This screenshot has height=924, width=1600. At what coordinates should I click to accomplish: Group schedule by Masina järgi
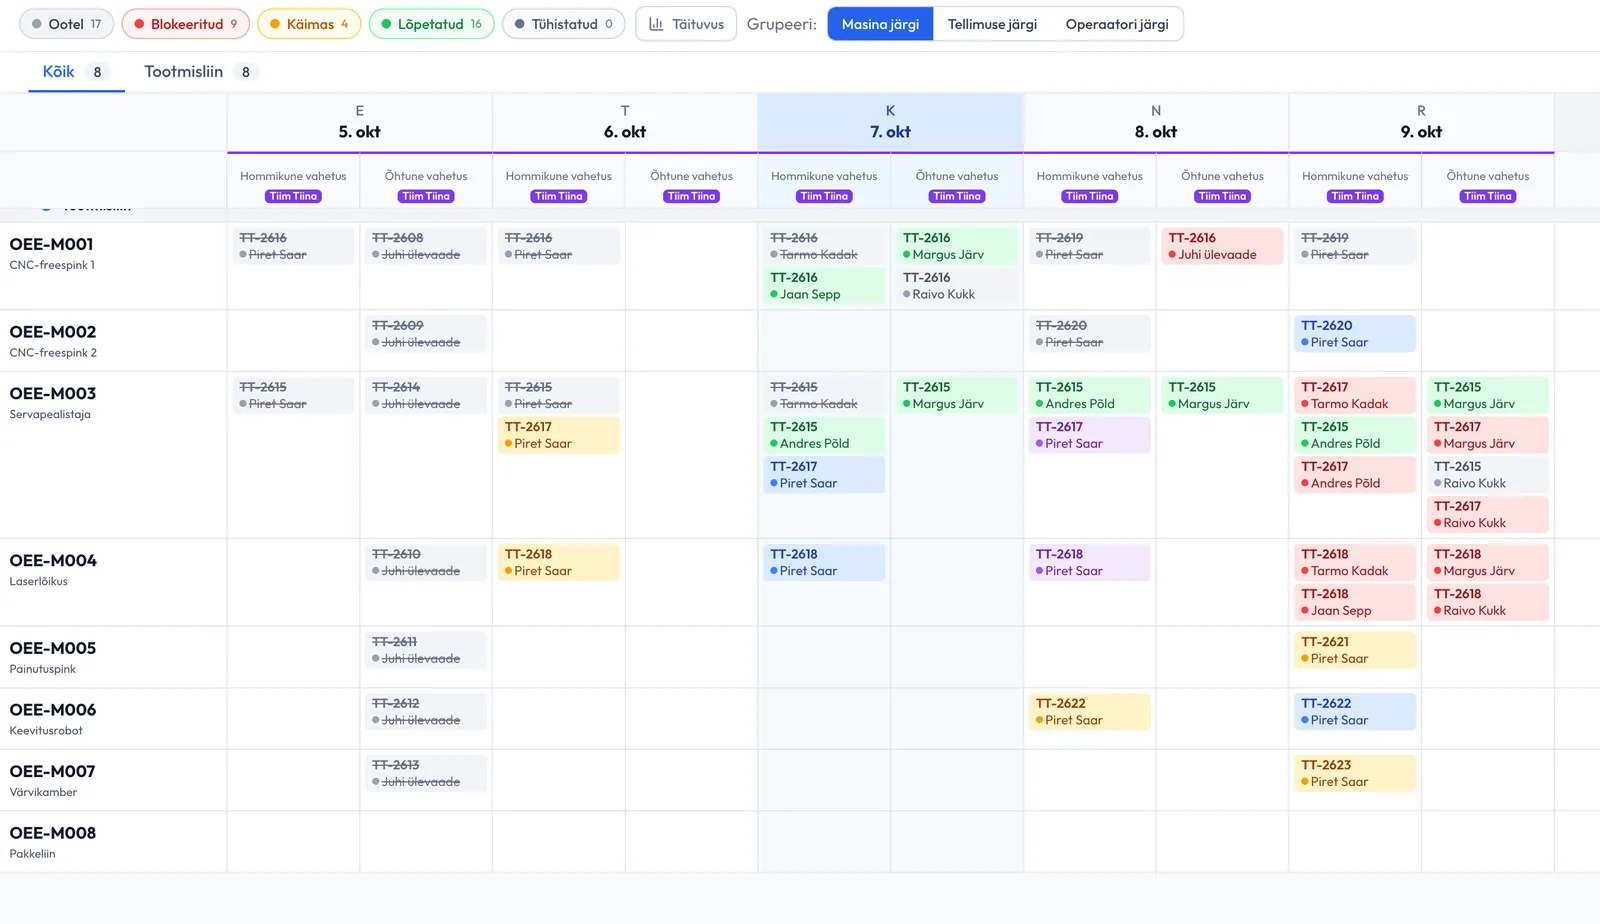[880, 24]
